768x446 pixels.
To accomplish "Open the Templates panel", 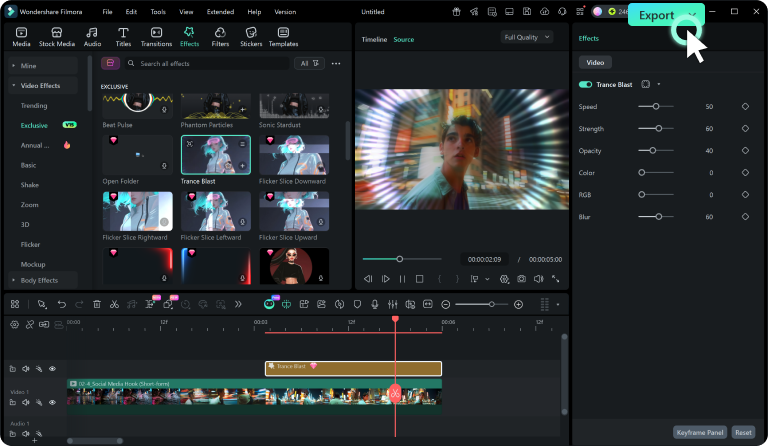I will (x=283, y=37).
